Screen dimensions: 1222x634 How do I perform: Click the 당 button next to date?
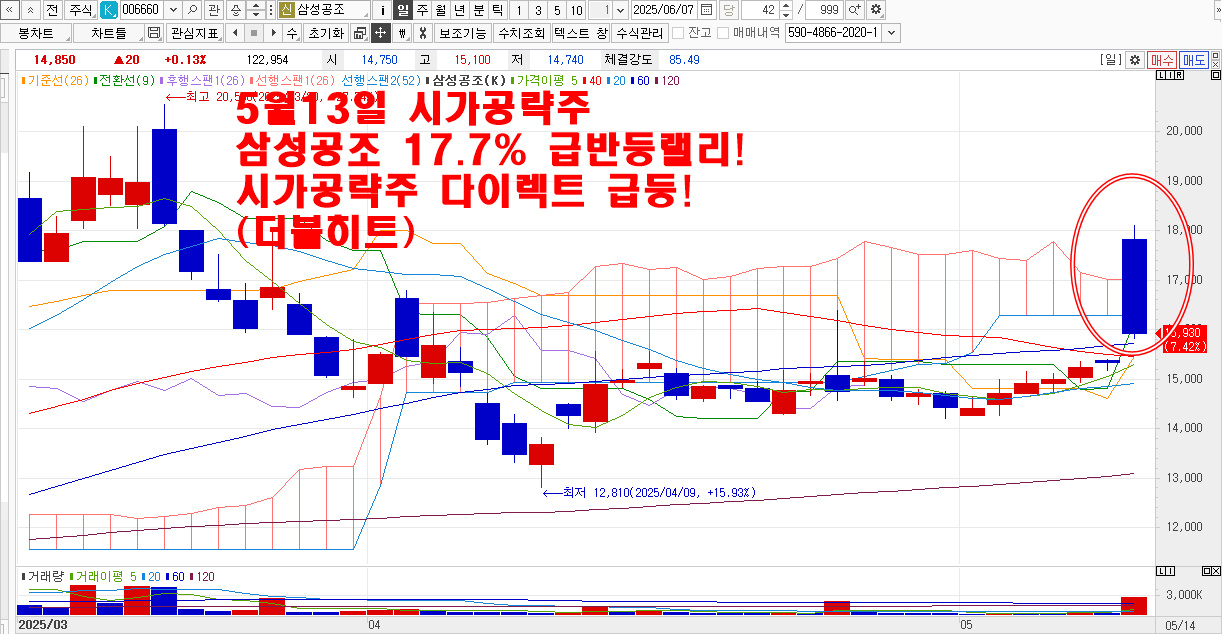pos(728,10)
